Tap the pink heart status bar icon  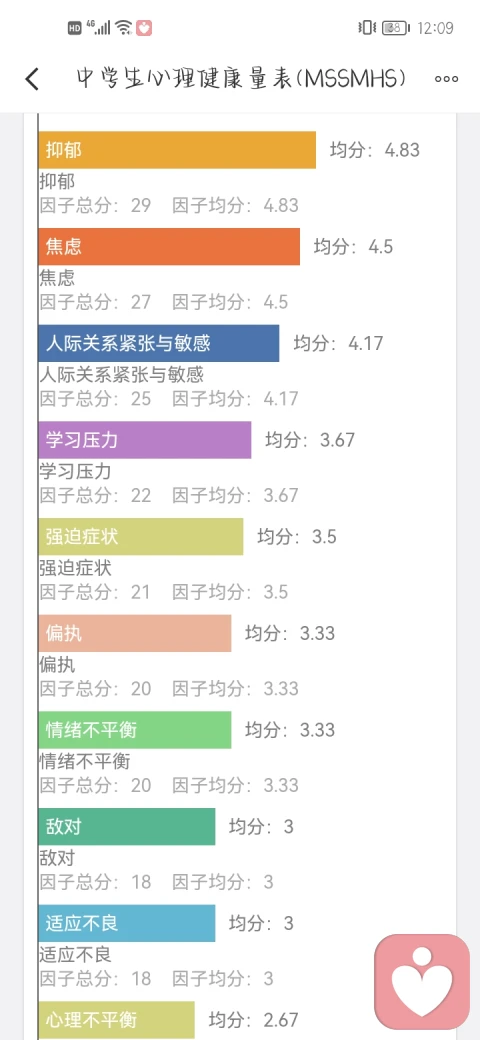click(144, 28)
